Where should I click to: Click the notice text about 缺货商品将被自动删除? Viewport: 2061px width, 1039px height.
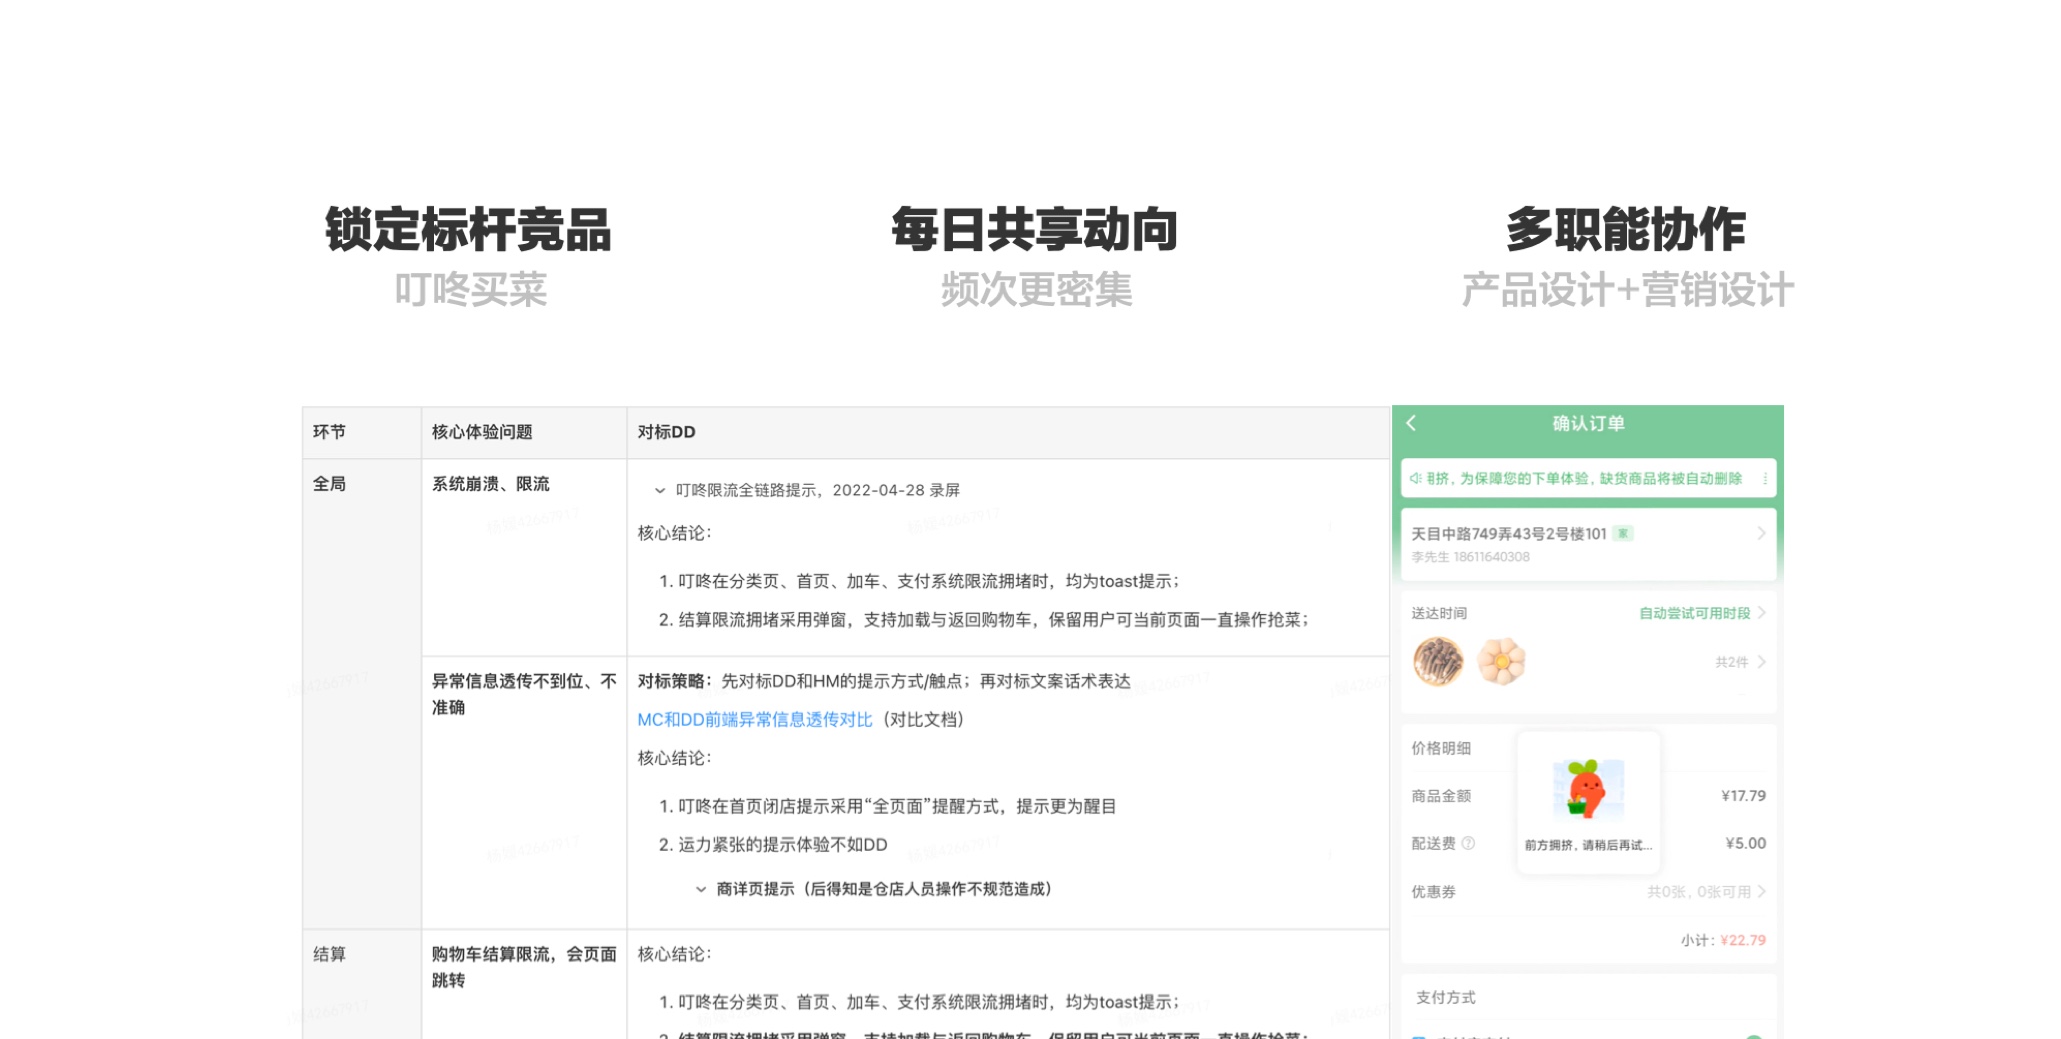(x=1584, y=479)
